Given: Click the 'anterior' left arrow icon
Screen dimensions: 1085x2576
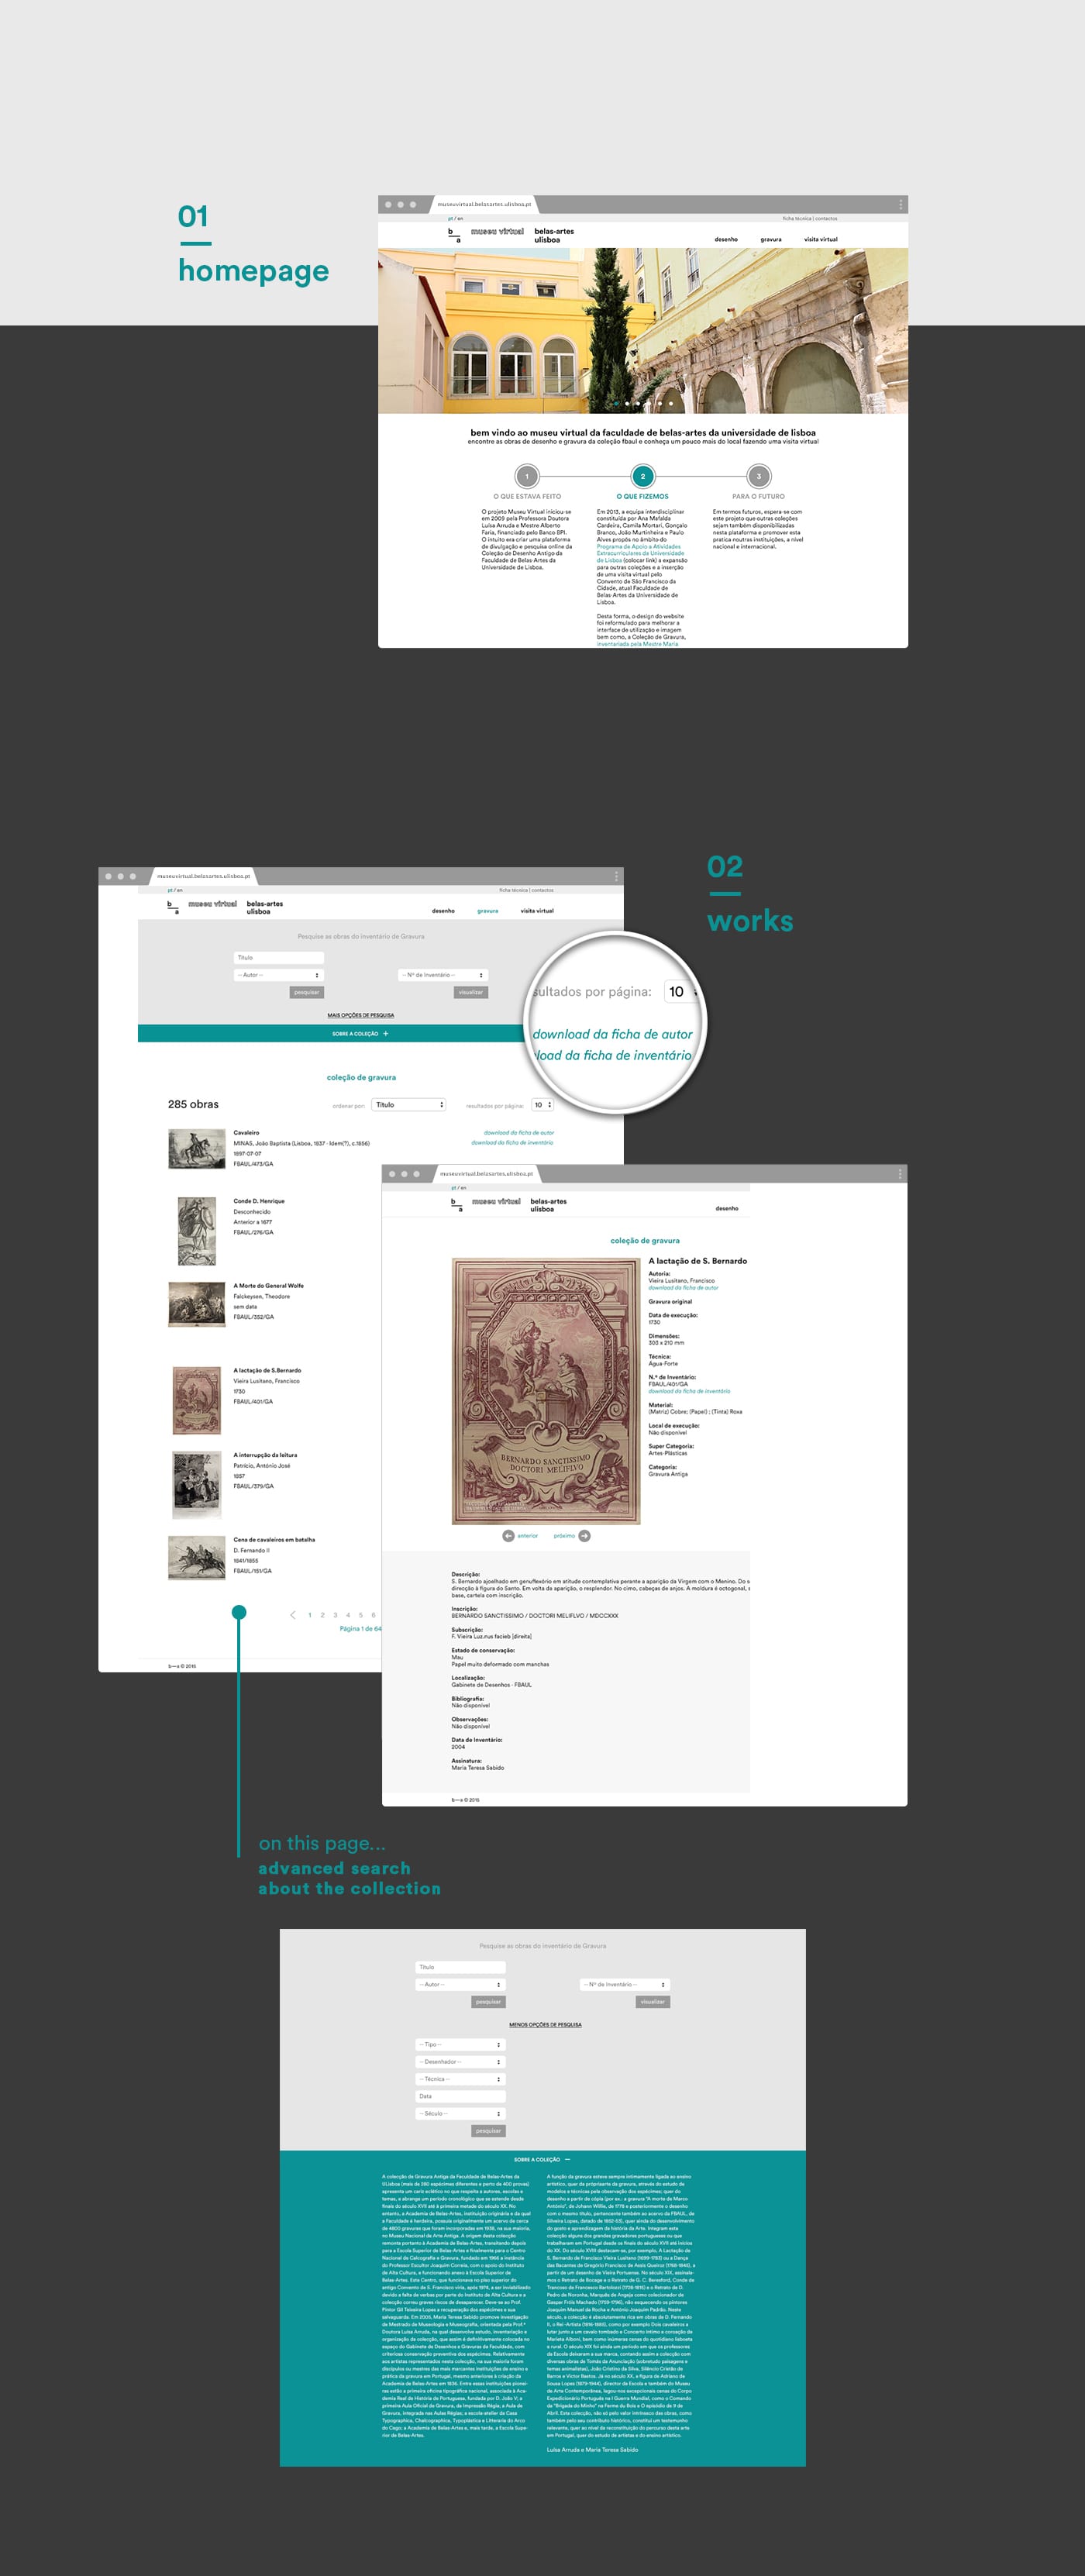Looking at the screenshot, I should click(x=508, y=1535).
